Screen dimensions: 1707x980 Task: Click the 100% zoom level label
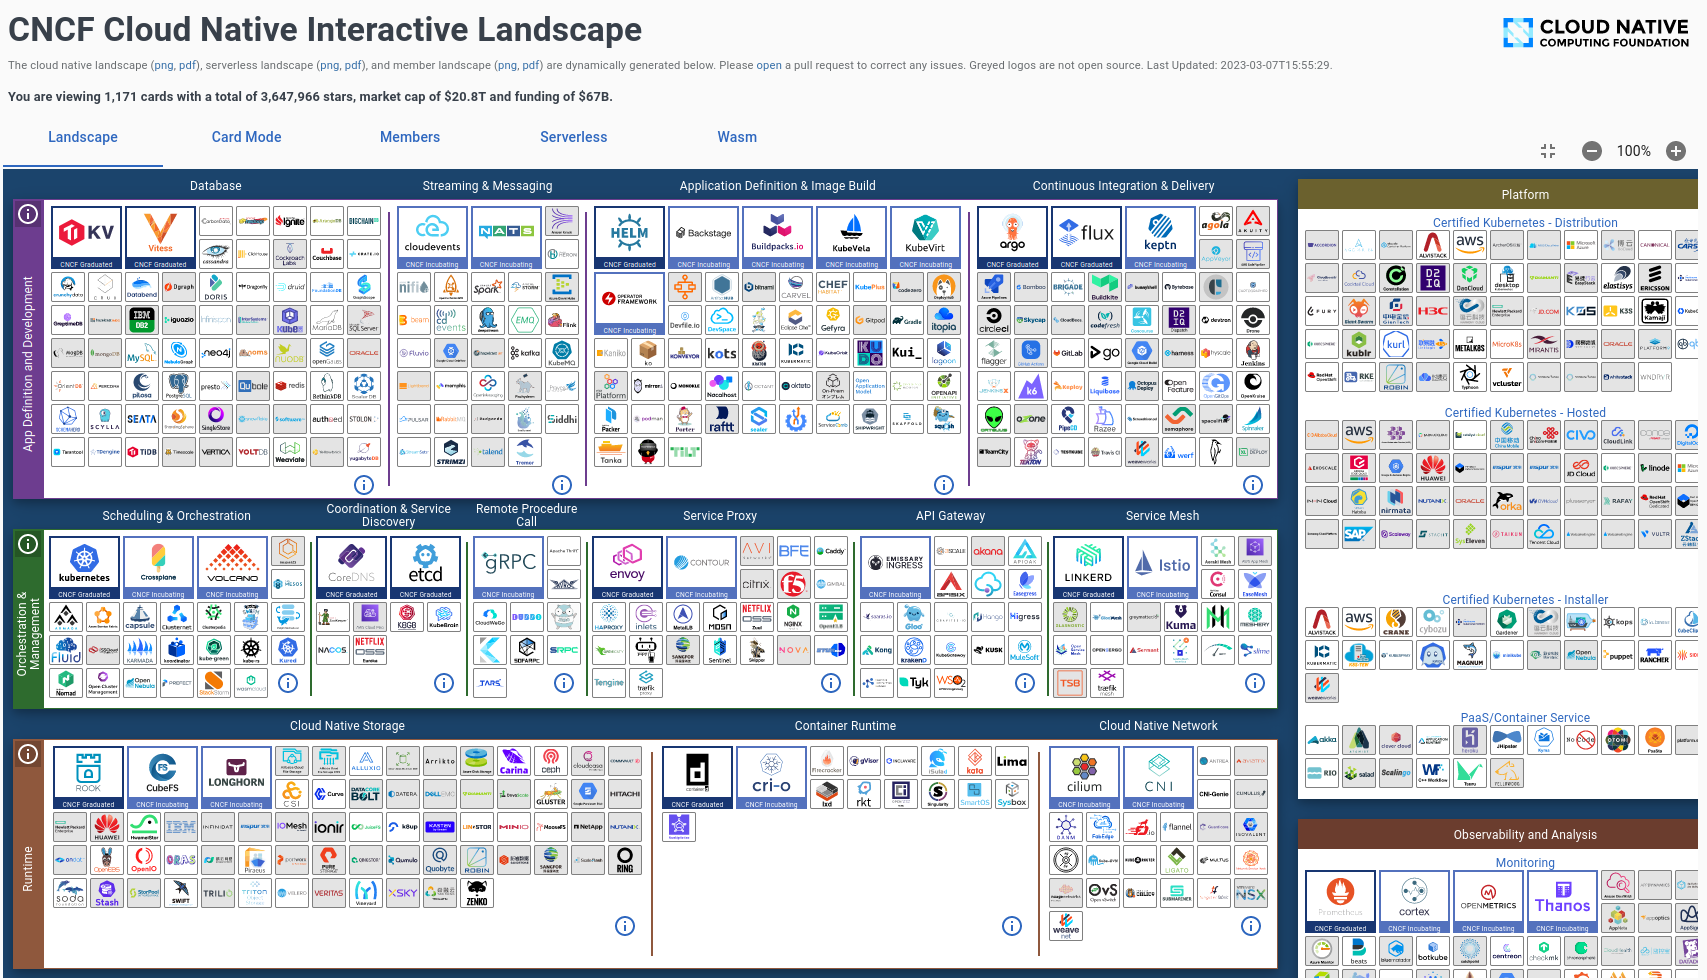[1634, 151]
